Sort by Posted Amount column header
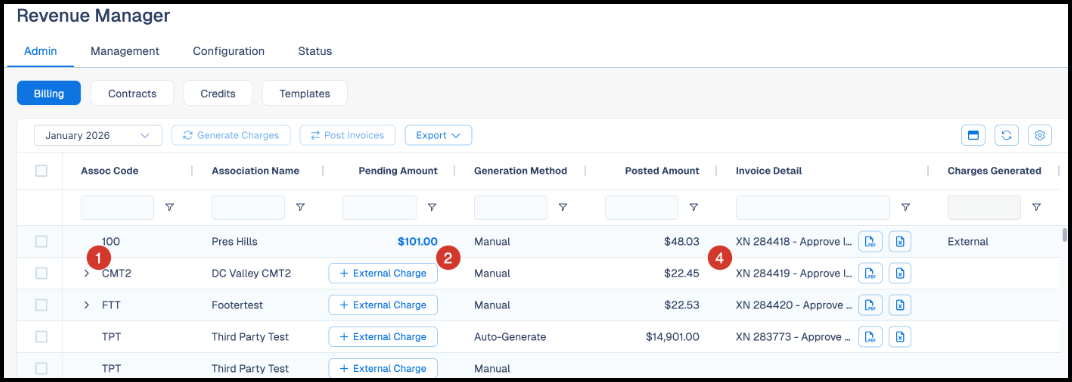The image size is (1072, 382). click(x=662, y=171)
